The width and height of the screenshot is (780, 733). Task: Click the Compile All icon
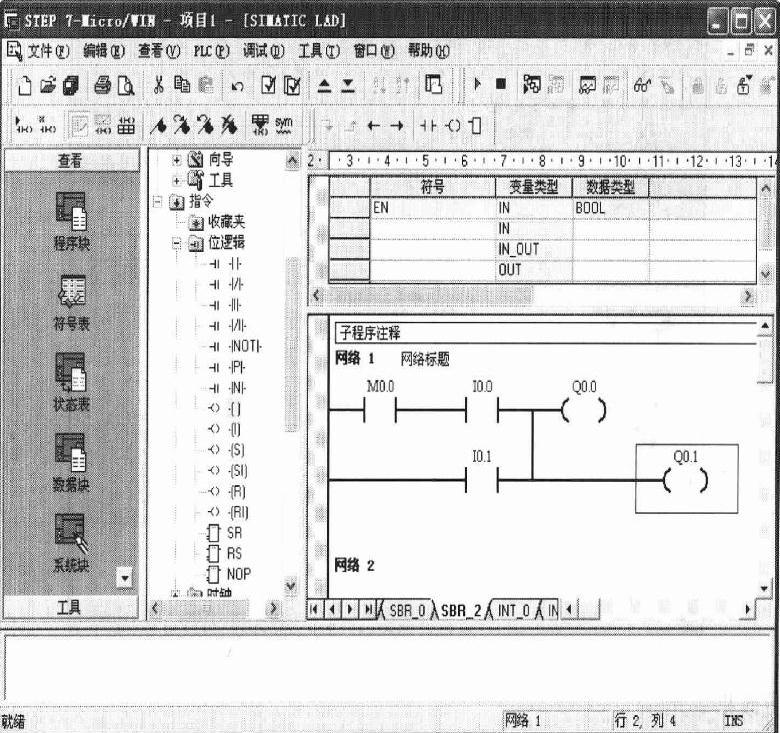(x=292, y=86)
